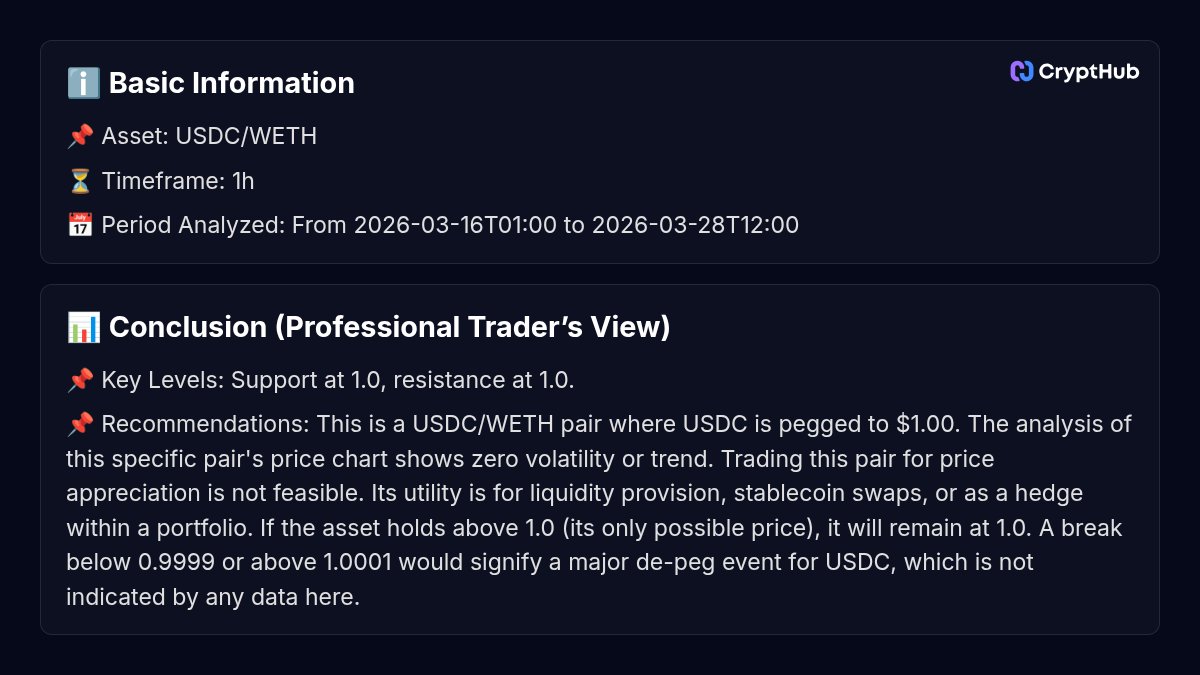Open the CryptHub brand name link
The height and width of the screenshot is (675, 1200).
click(x=1088, y=71)
